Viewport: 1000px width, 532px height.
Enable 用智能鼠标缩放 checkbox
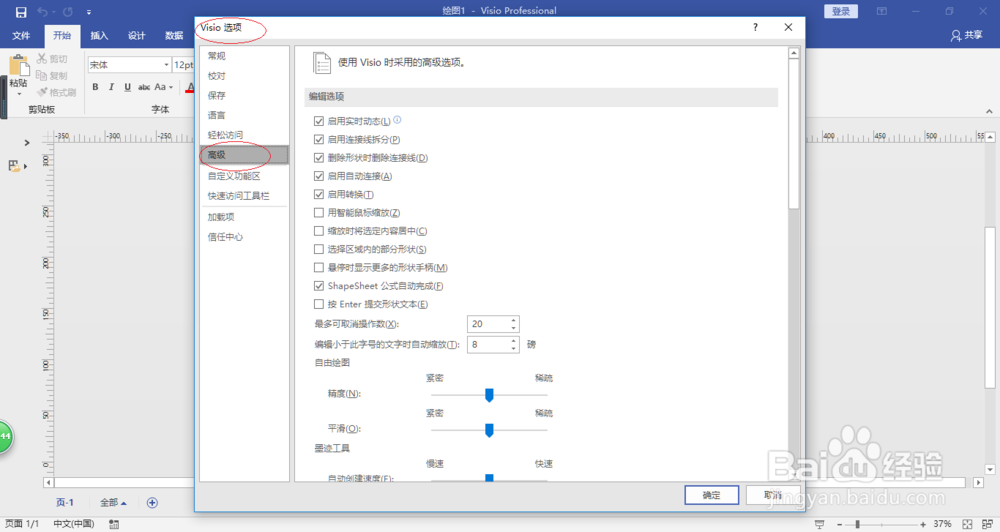point(319,212)
